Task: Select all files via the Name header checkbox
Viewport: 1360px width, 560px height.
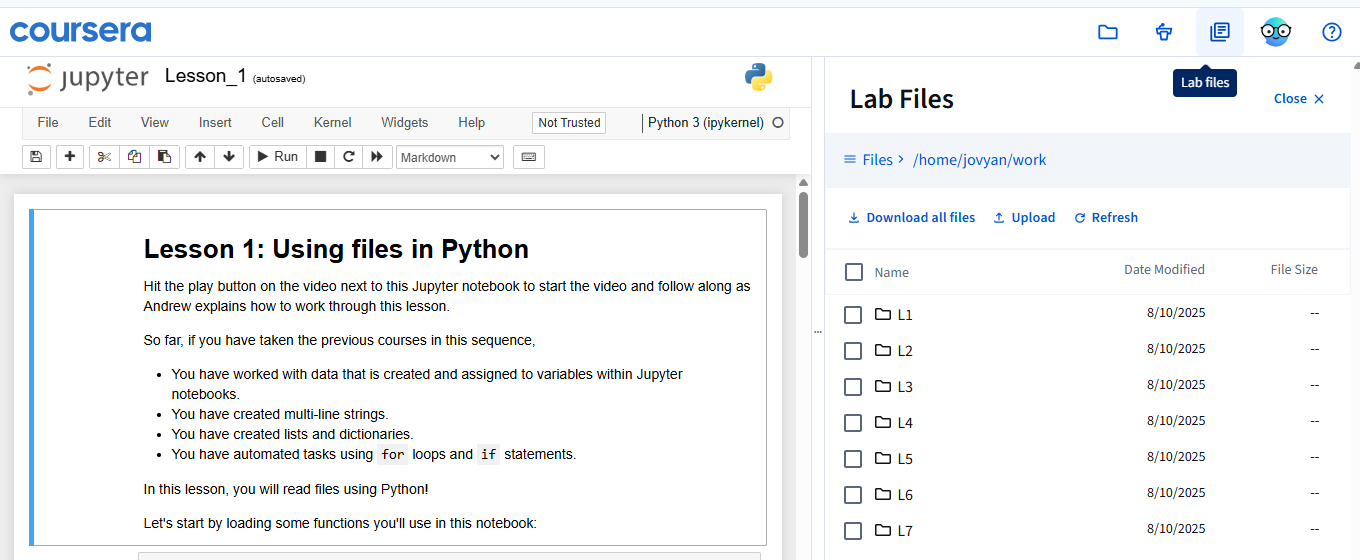Action: (x=854, y=272)
